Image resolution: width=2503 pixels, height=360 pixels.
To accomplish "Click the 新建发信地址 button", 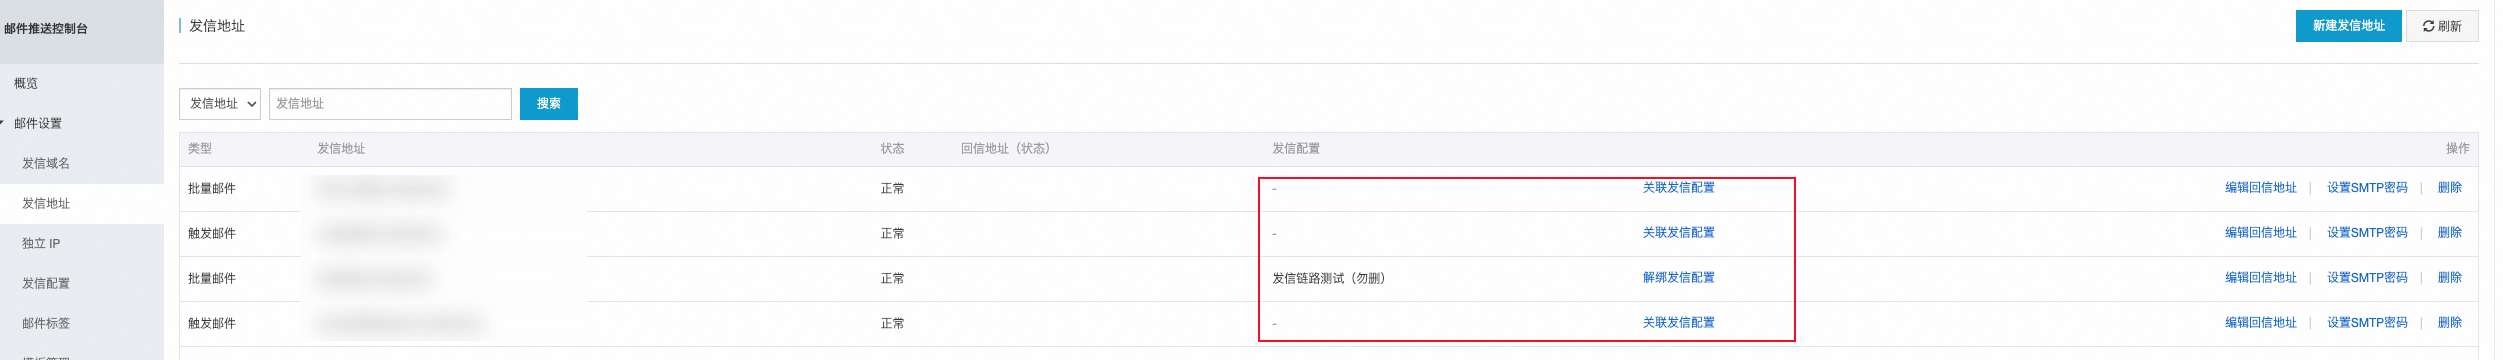I will pyautogui.click(x=2348, y=26).
